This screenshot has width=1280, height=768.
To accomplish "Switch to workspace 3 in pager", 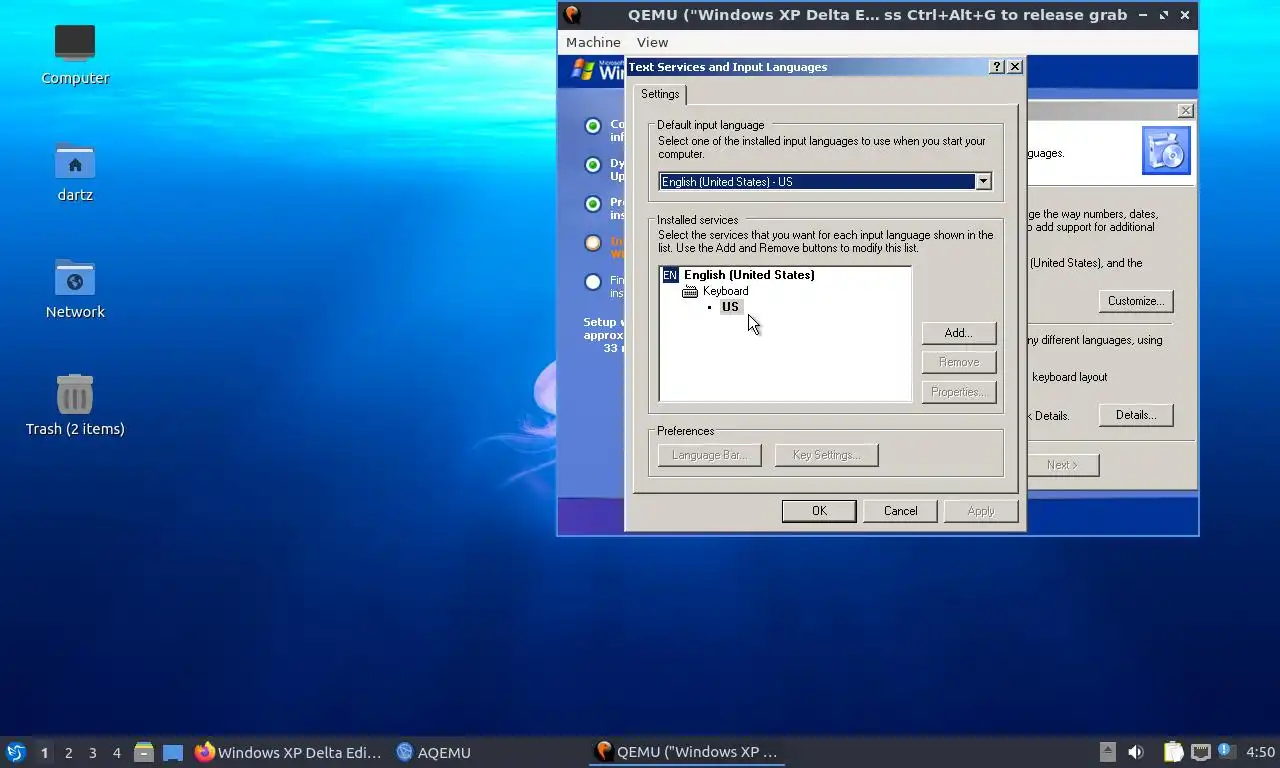I will [92, 752].
